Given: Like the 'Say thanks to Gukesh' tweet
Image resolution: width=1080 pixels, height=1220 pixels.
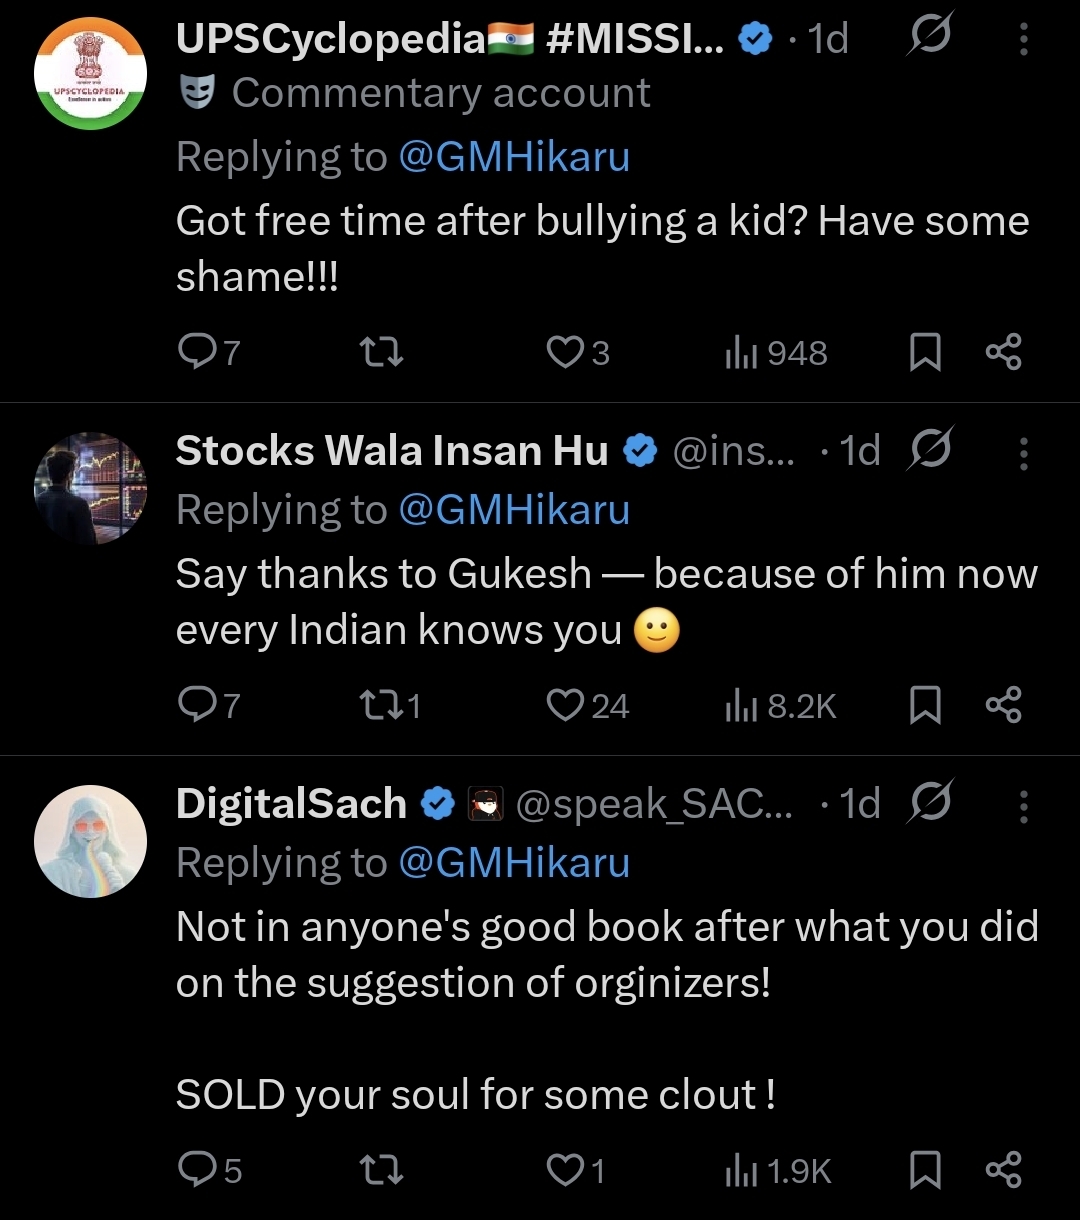Looking at the screenshot, I should [566, 706].
